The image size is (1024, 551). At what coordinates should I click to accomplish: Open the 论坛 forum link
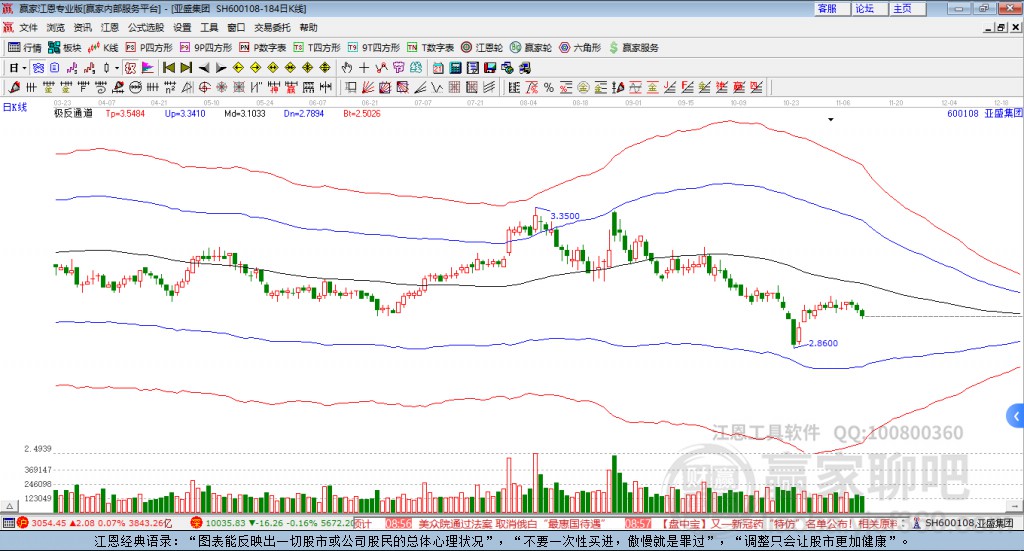[x=863, y=8]
